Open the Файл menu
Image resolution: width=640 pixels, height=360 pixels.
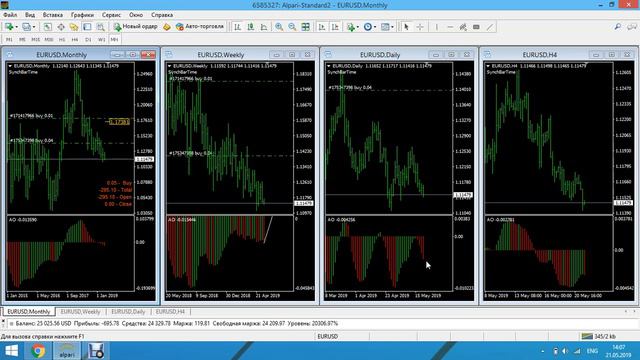(10, 15)
